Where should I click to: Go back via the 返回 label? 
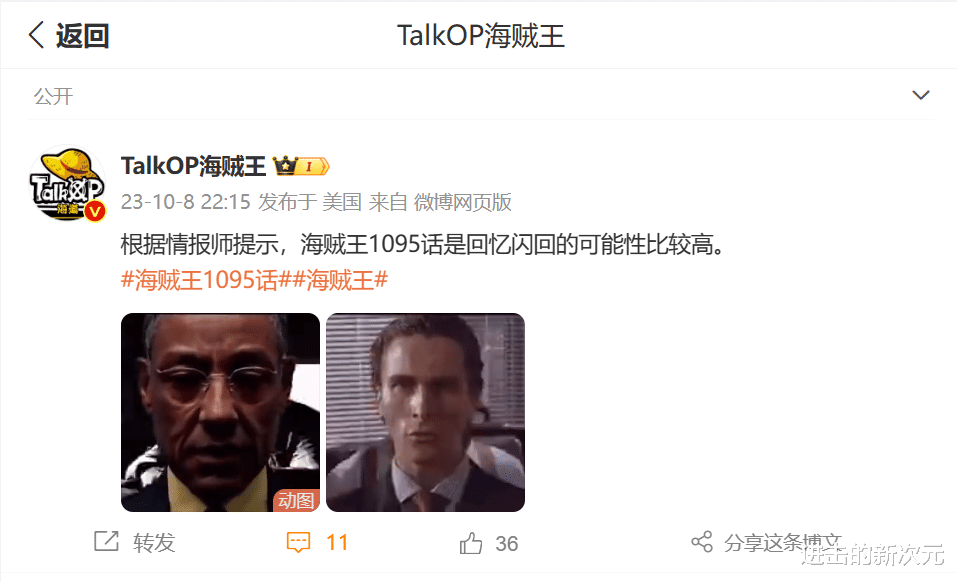point(82,35)
